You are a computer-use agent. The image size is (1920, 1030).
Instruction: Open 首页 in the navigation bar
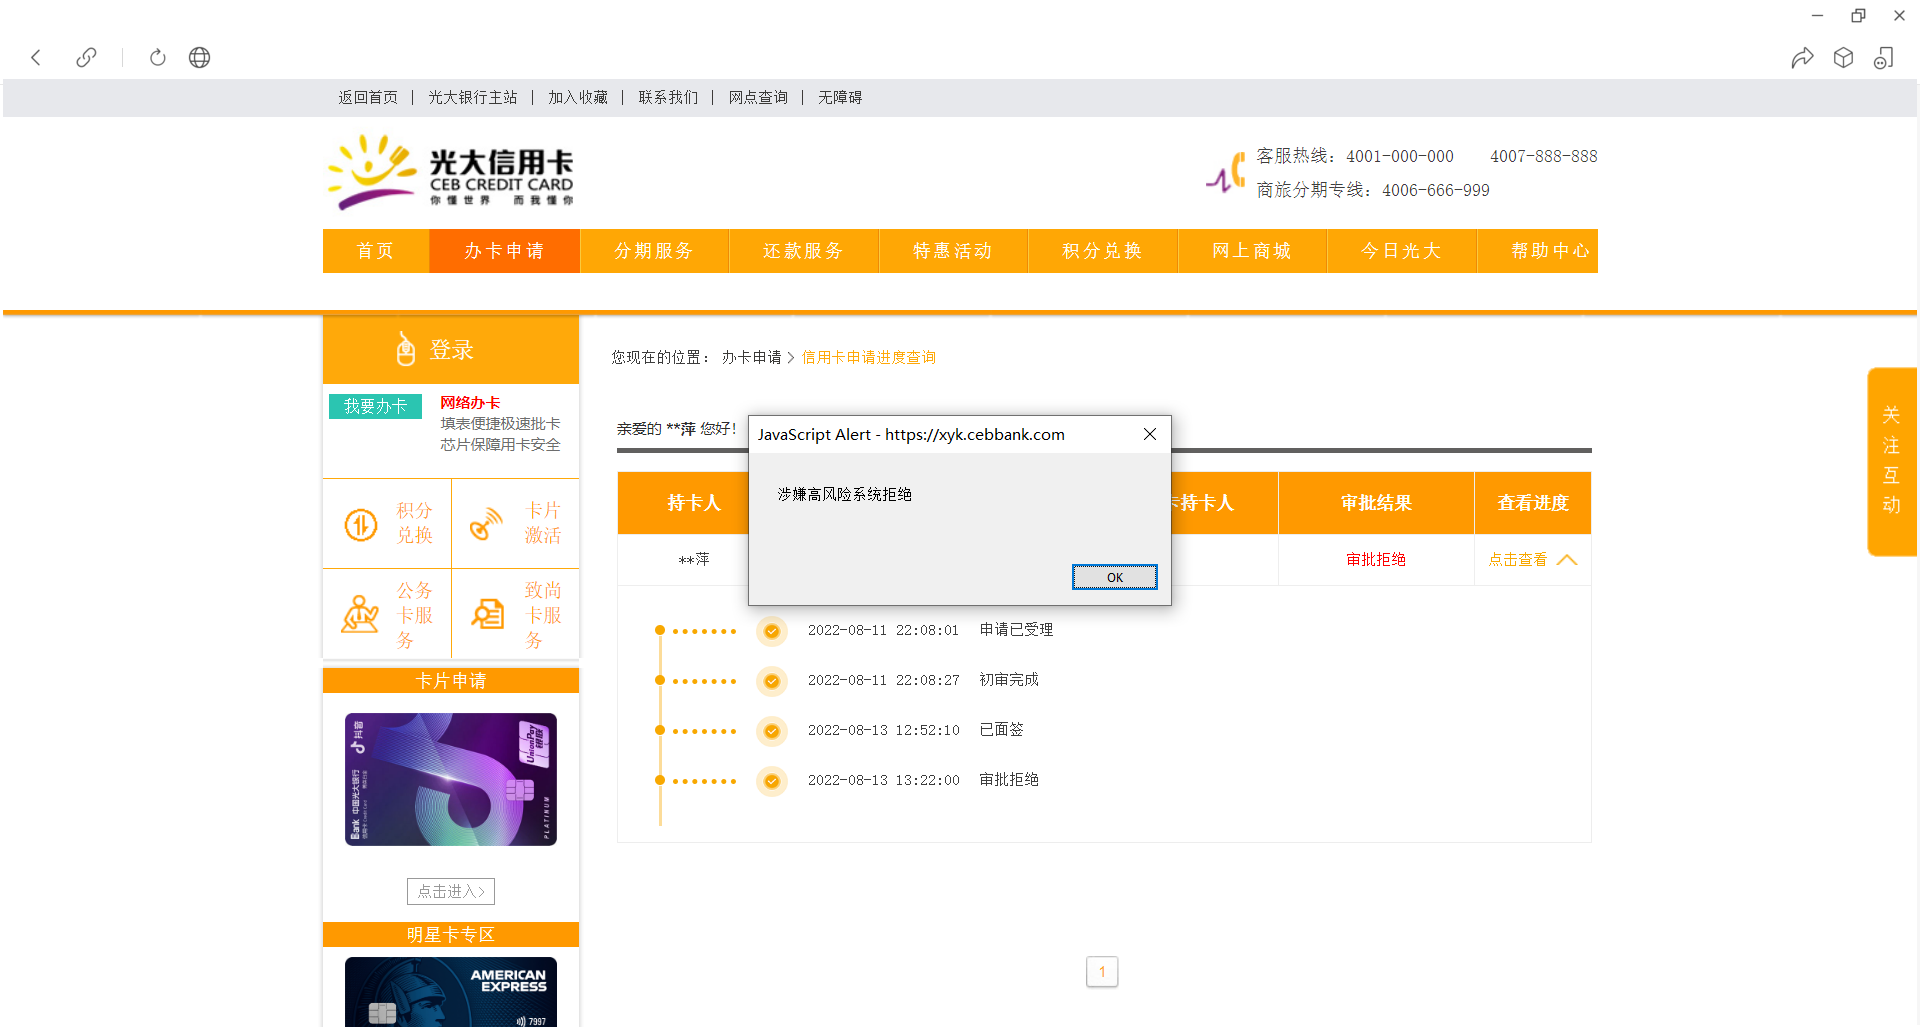(376, 251)
